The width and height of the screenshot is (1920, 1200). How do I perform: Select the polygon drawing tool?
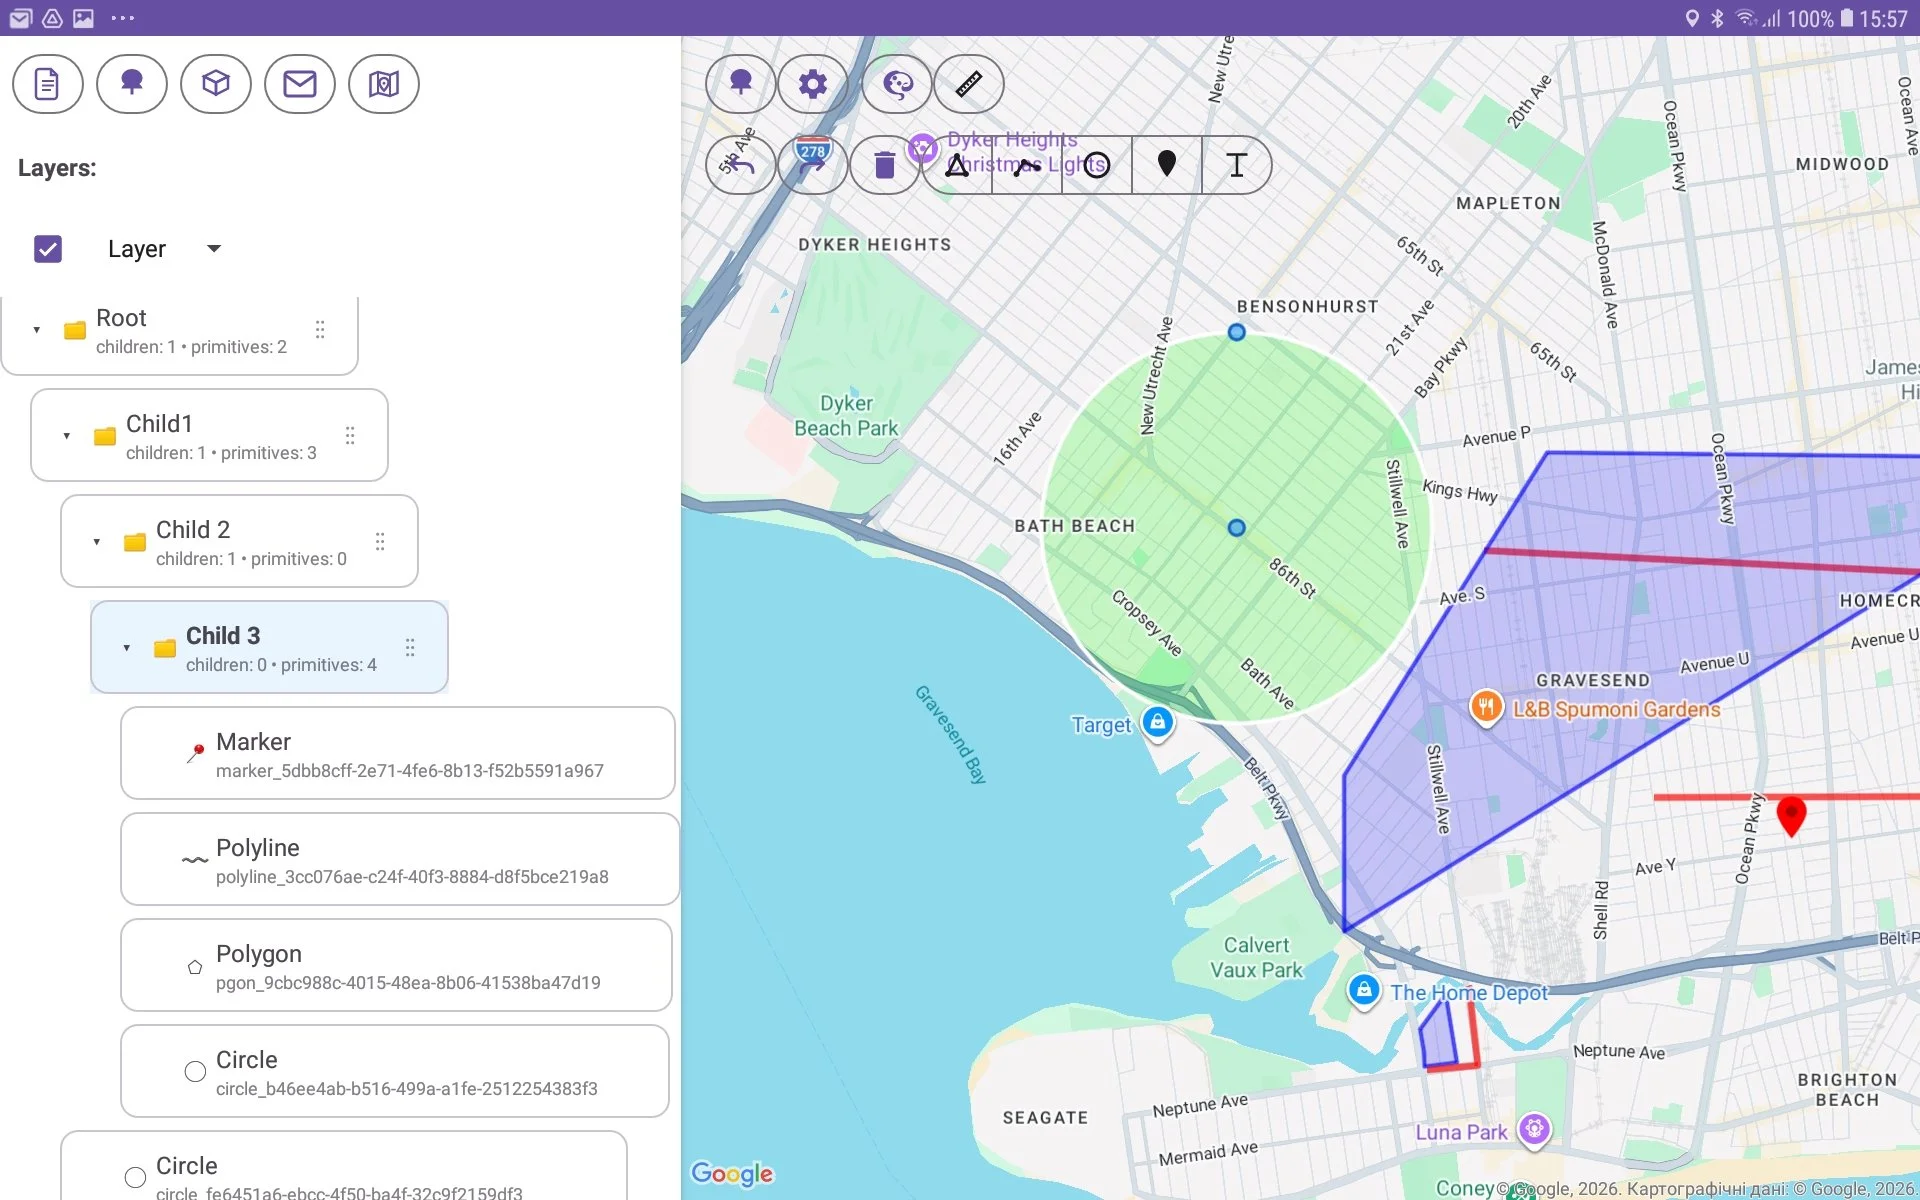(957, 165)
